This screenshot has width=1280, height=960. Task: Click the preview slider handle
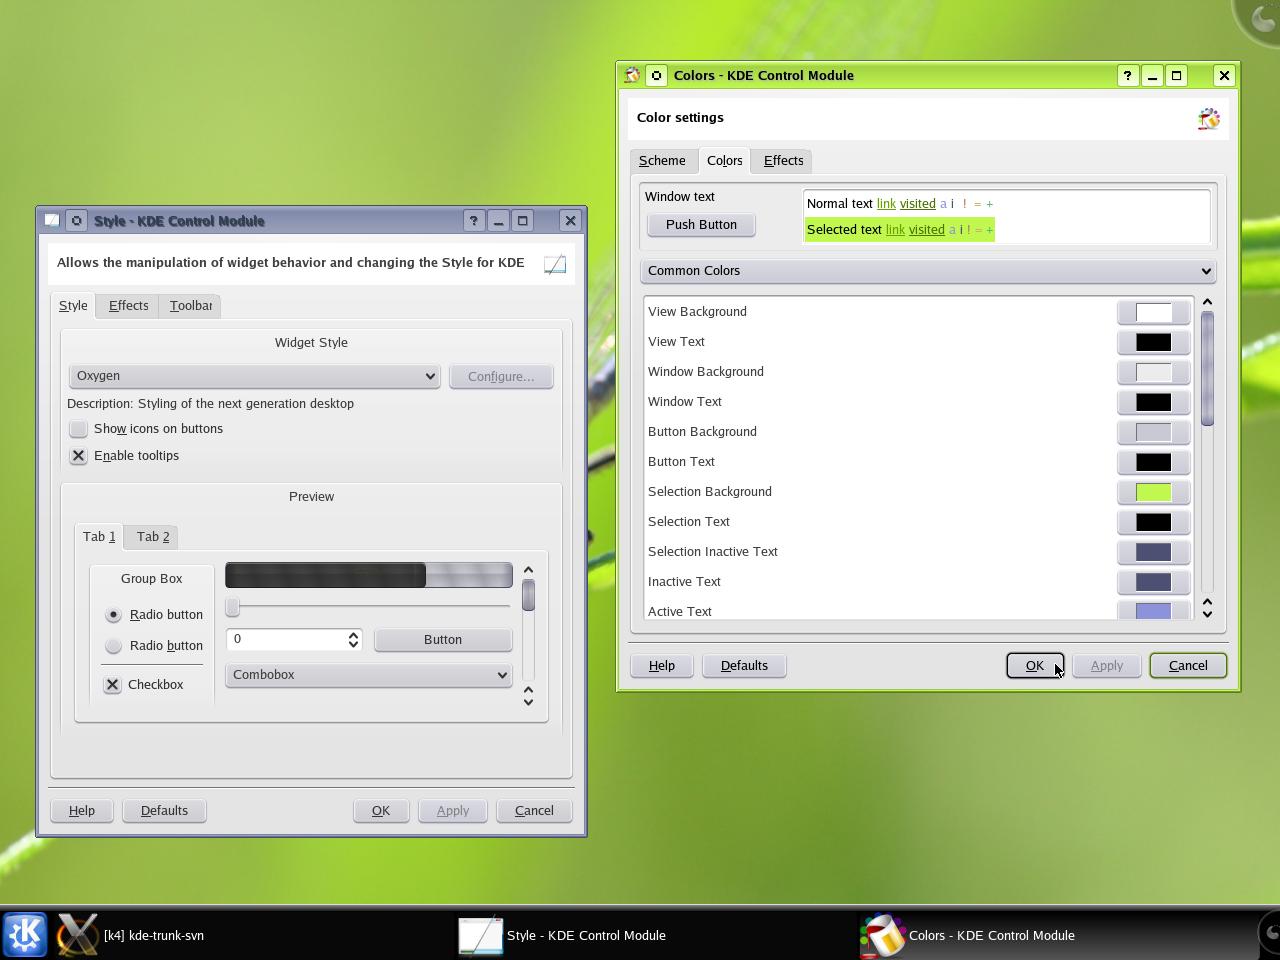(232, 607)
